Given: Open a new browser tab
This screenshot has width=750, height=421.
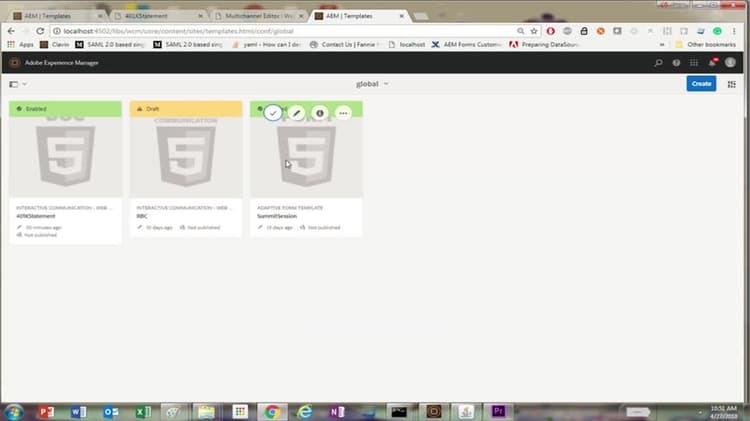Looking at the screenshot, I should pyautogui.click(x=421, y=16).
